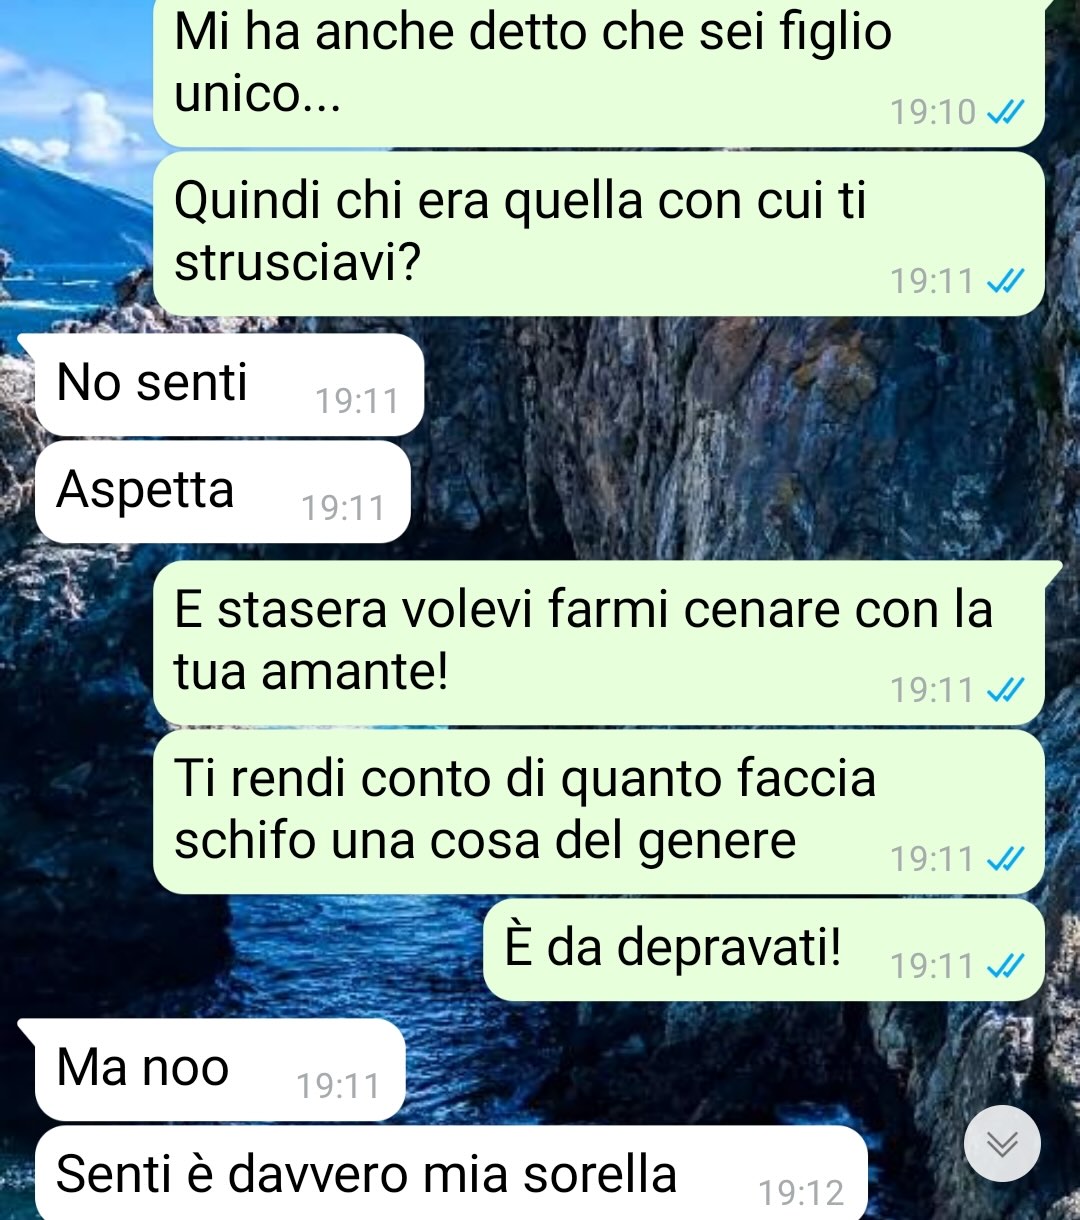Image resolution: width=1080 pixels, height=1220 pixels.
Task: Tap read receipt ticks on 'figlio unico' message
Action: [x=1005, y=113]
